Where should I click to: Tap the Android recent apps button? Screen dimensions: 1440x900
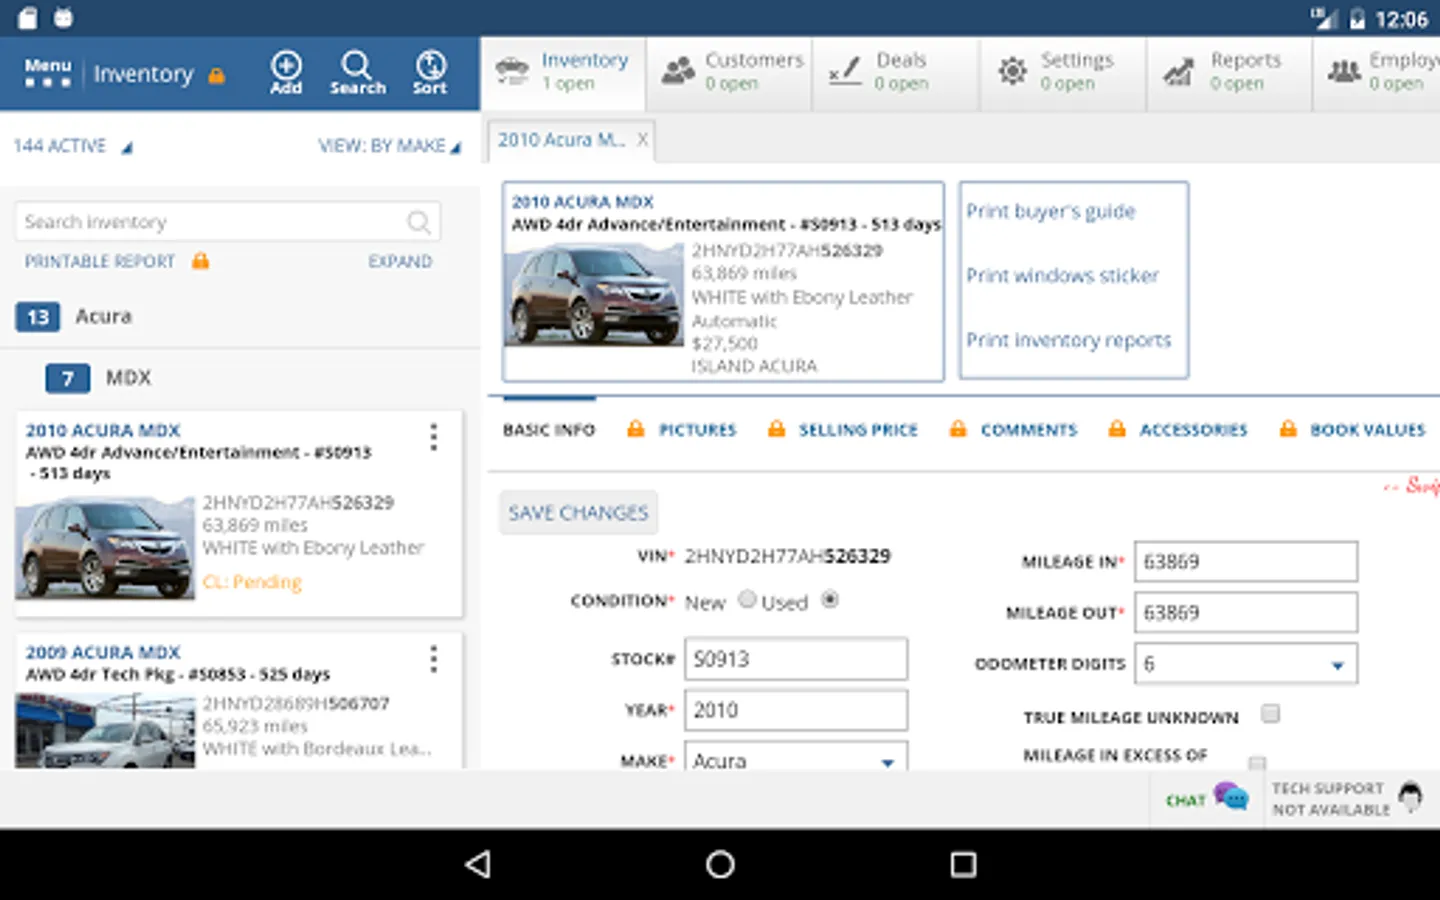tap(963, 864)
